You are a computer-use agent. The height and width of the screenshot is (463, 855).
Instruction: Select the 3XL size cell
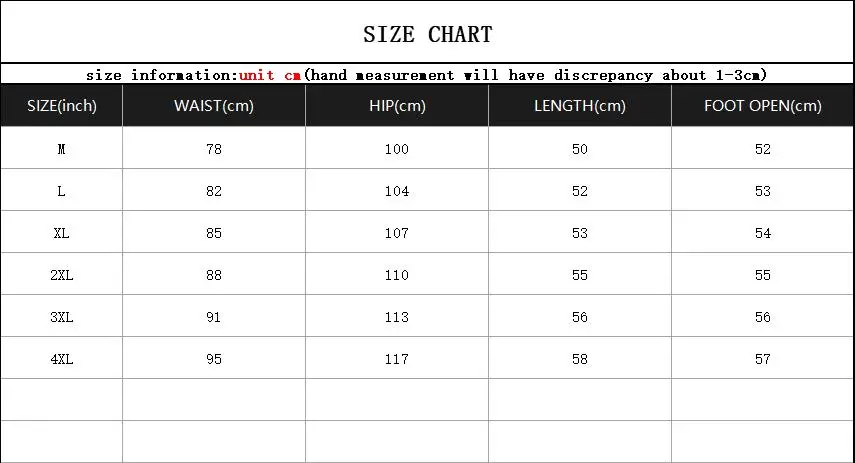click(x=62, y=317)
